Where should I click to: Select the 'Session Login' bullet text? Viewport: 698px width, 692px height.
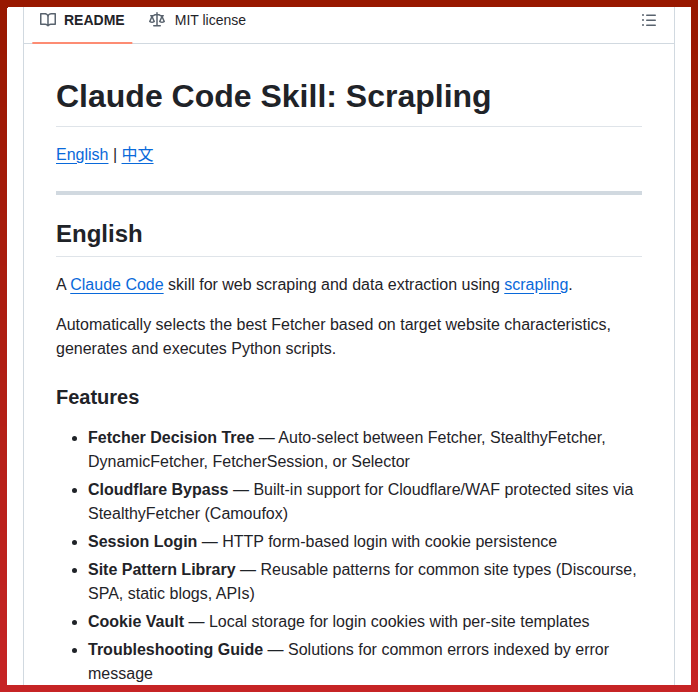click(x=142, y=542)
